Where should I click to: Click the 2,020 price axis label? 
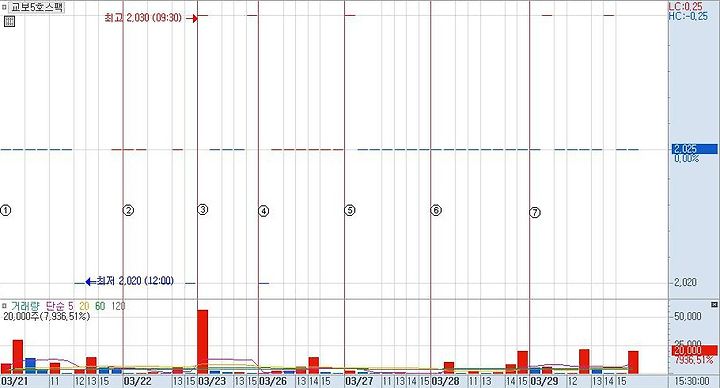pos(686,282)
